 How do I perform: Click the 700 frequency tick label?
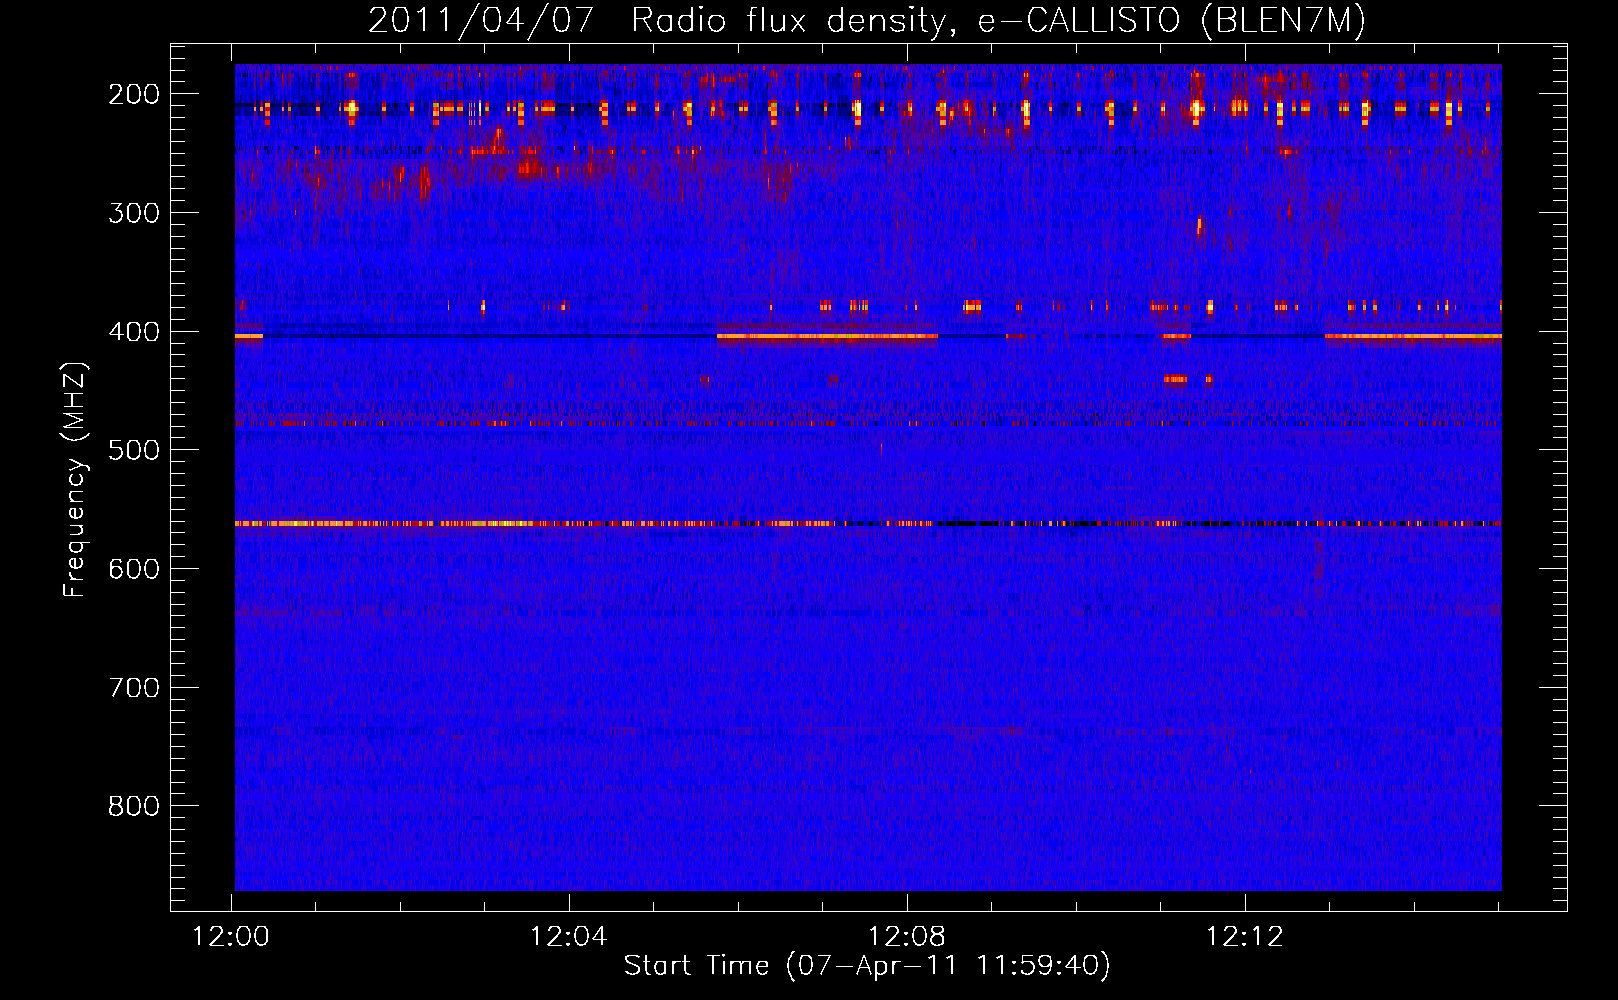tap(134, 688)
